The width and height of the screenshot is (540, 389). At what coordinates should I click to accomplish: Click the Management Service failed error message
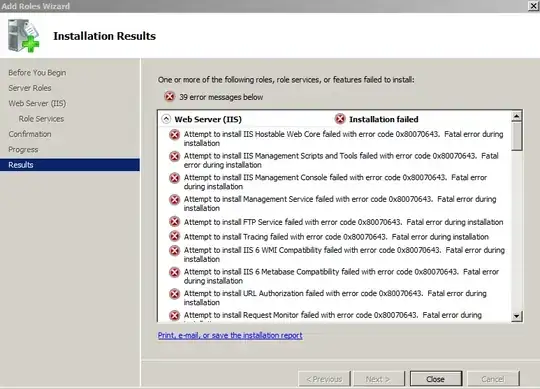coord(340,203)
